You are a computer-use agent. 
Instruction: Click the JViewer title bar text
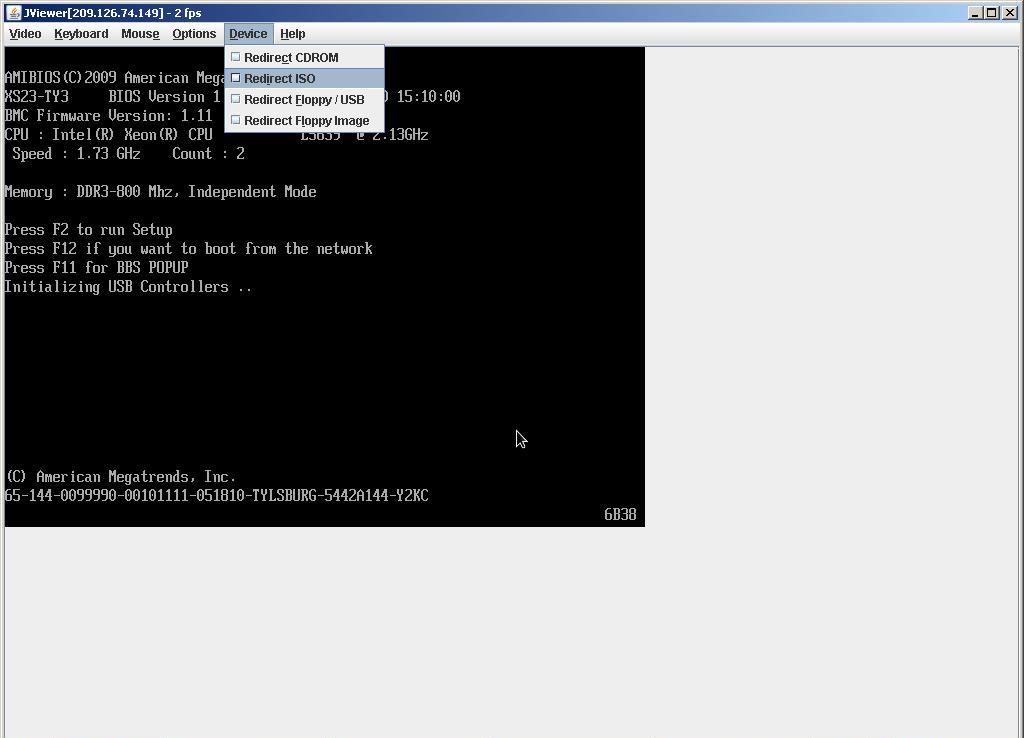click(112, 13)
